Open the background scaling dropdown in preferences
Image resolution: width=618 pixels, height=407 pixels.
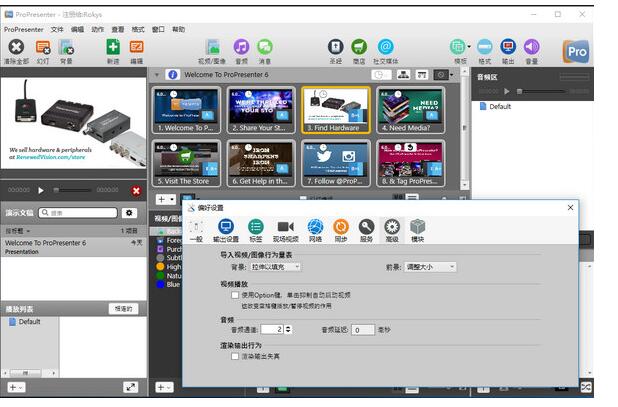275,267
